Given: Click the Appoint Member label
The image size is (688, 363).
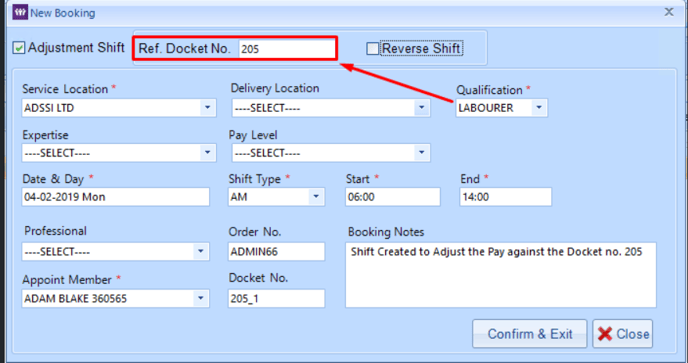Looking at the screenshot, I should pyautogui.click(x=67, y=280).
